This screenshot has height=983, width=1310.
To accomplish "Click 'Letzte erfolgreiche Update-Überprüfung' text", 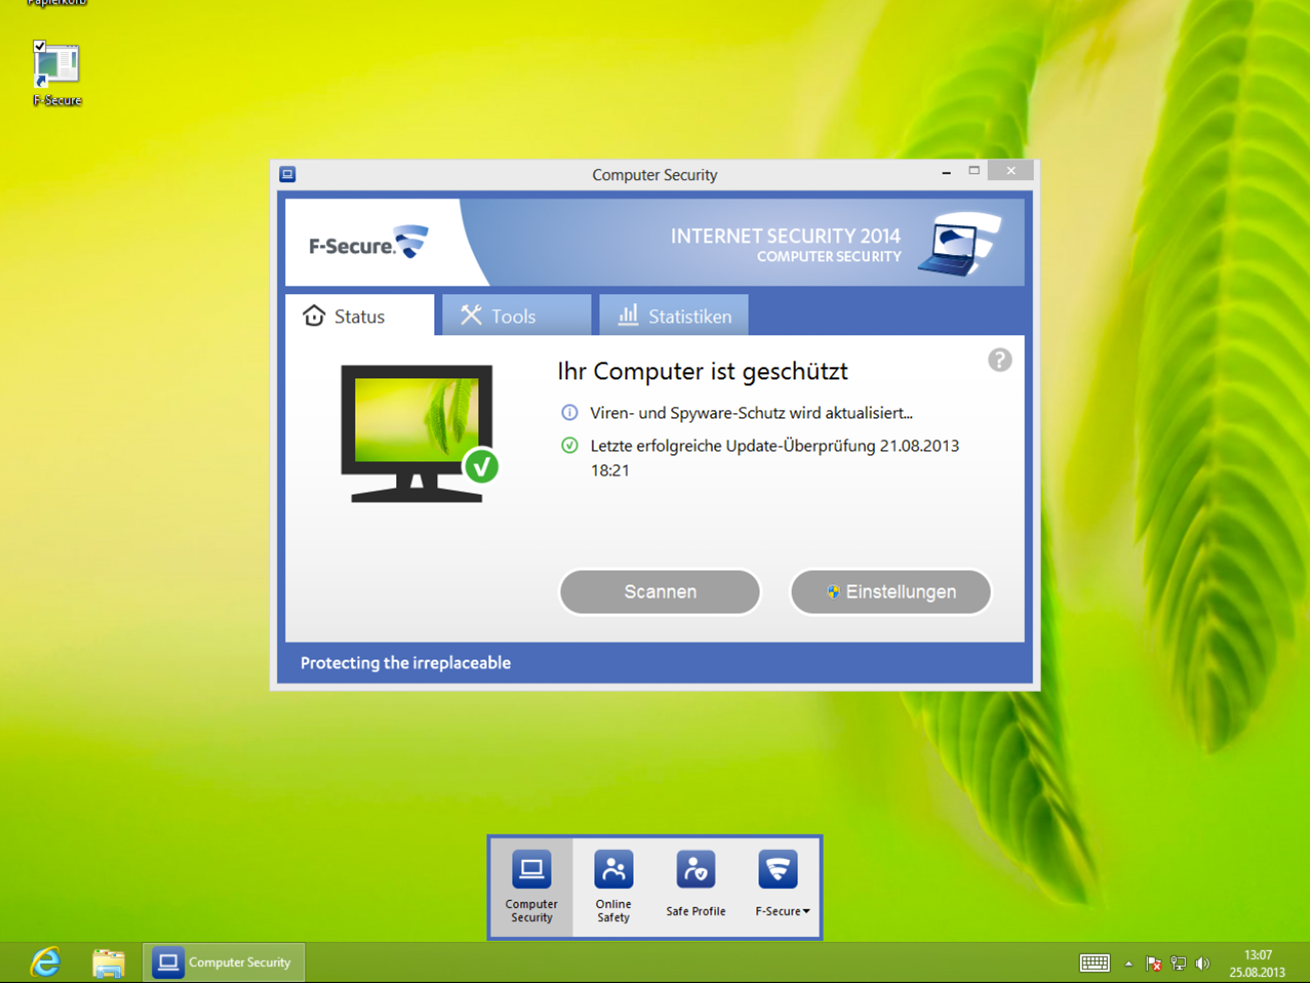I will tap(733, 446).
